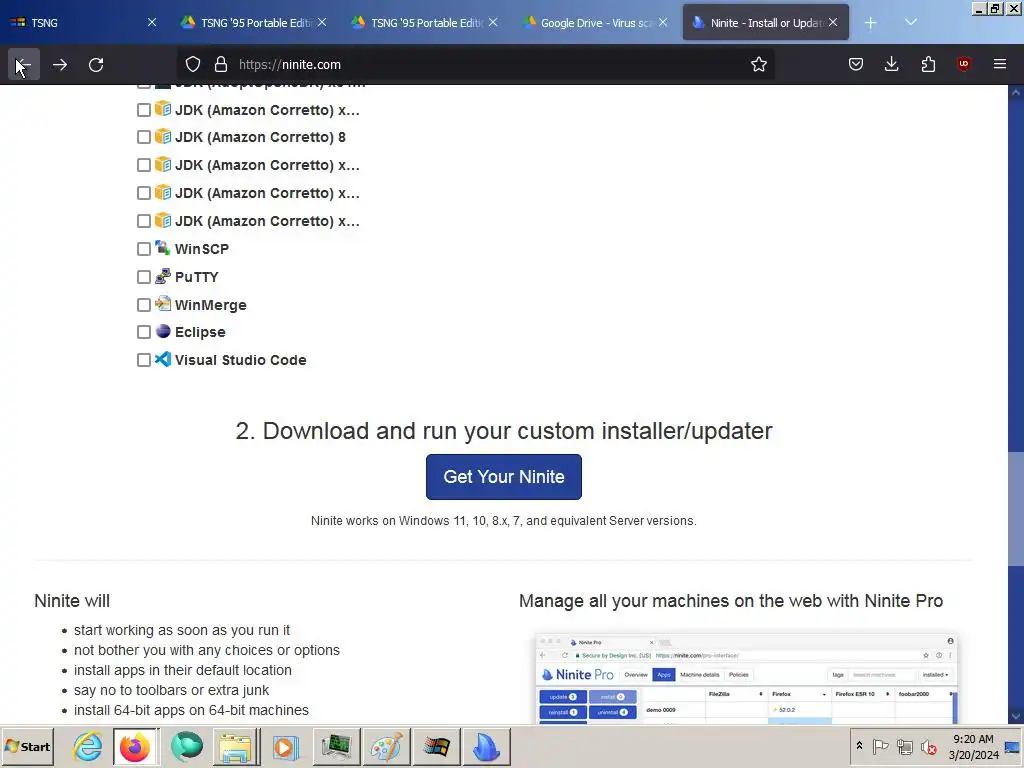This screenshot has width=1024, height=768.
Task: Select the Firefox taskbar button
Action: (x=135, y=746)
